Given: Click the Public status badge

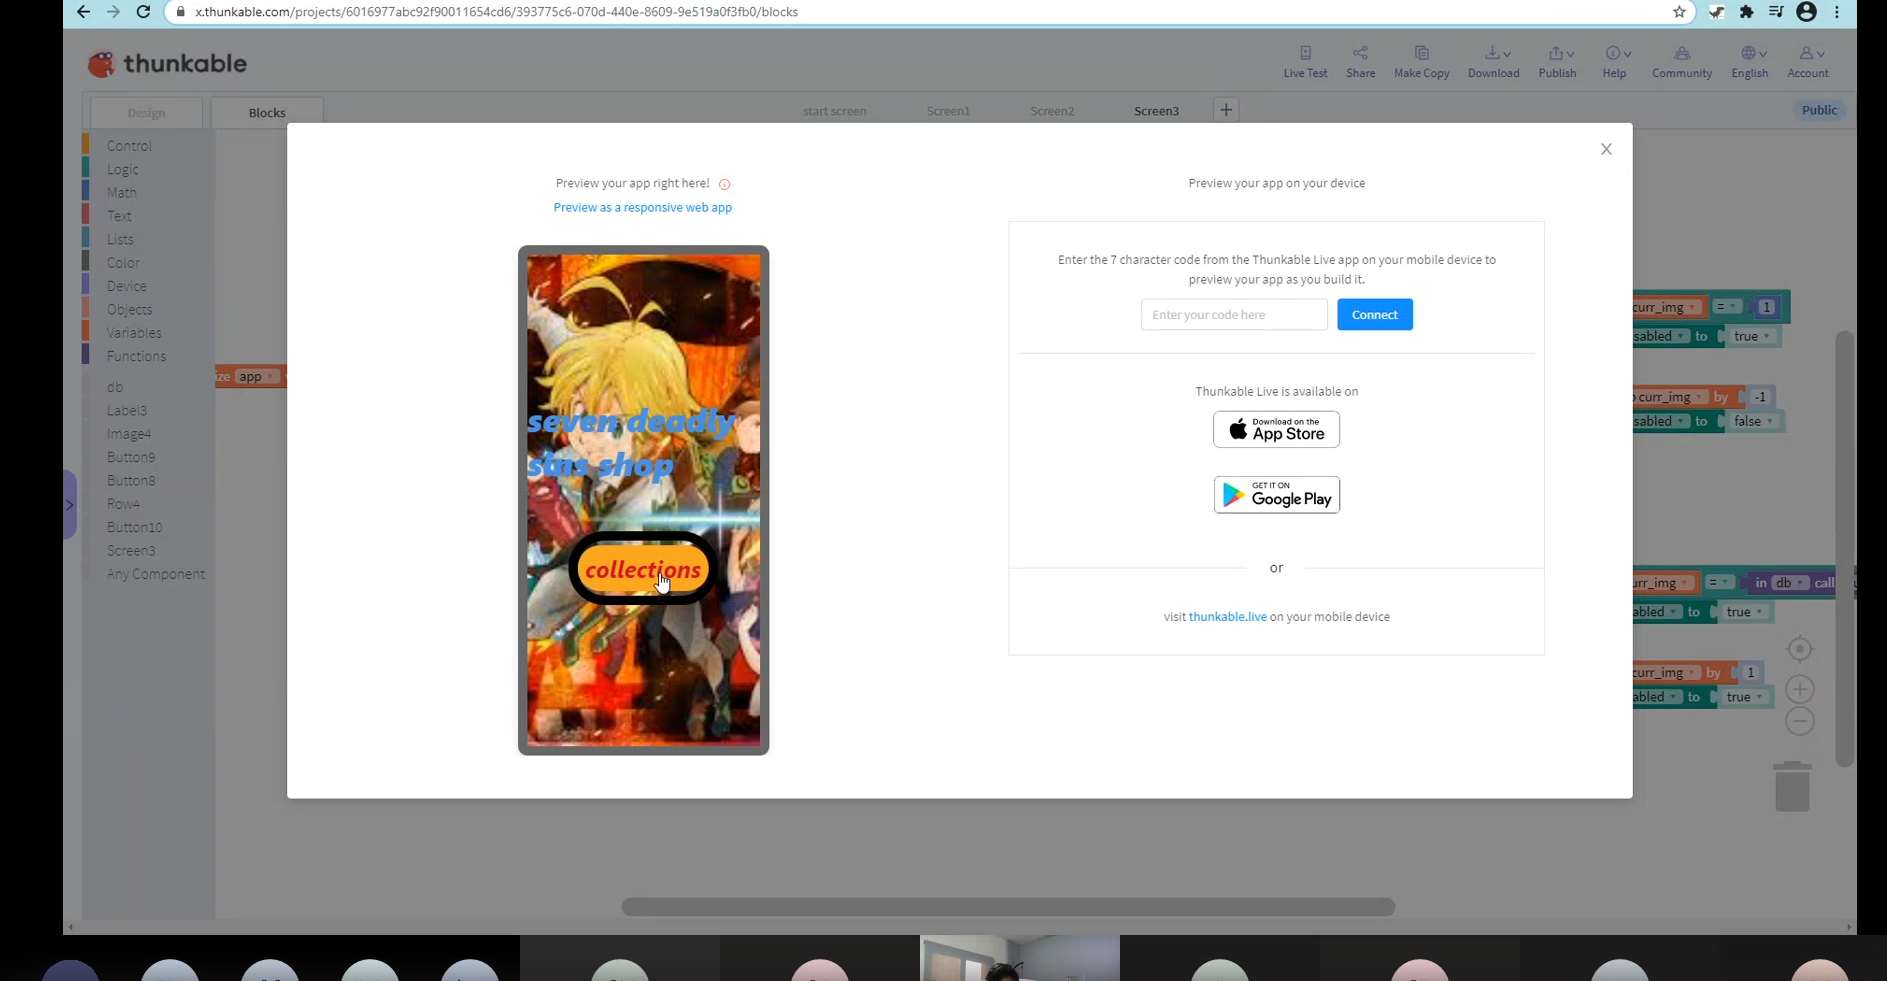Looking at the screenshot, I should 1819,110.
